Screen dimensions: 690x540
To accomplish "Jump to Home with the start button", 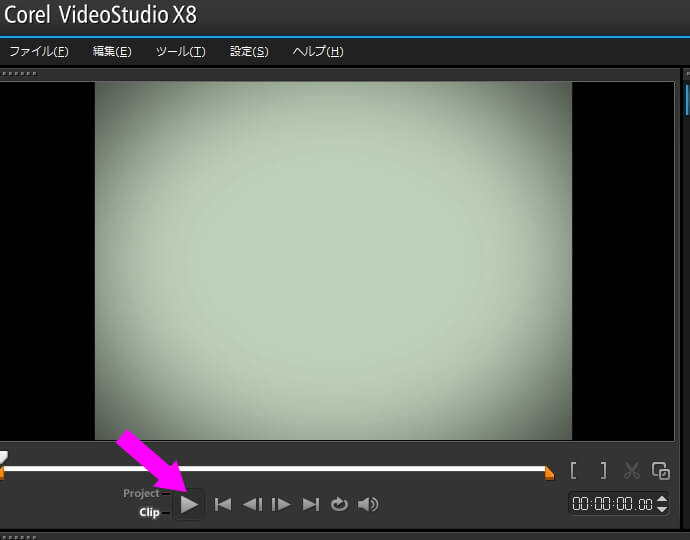I will pos(223,504).
